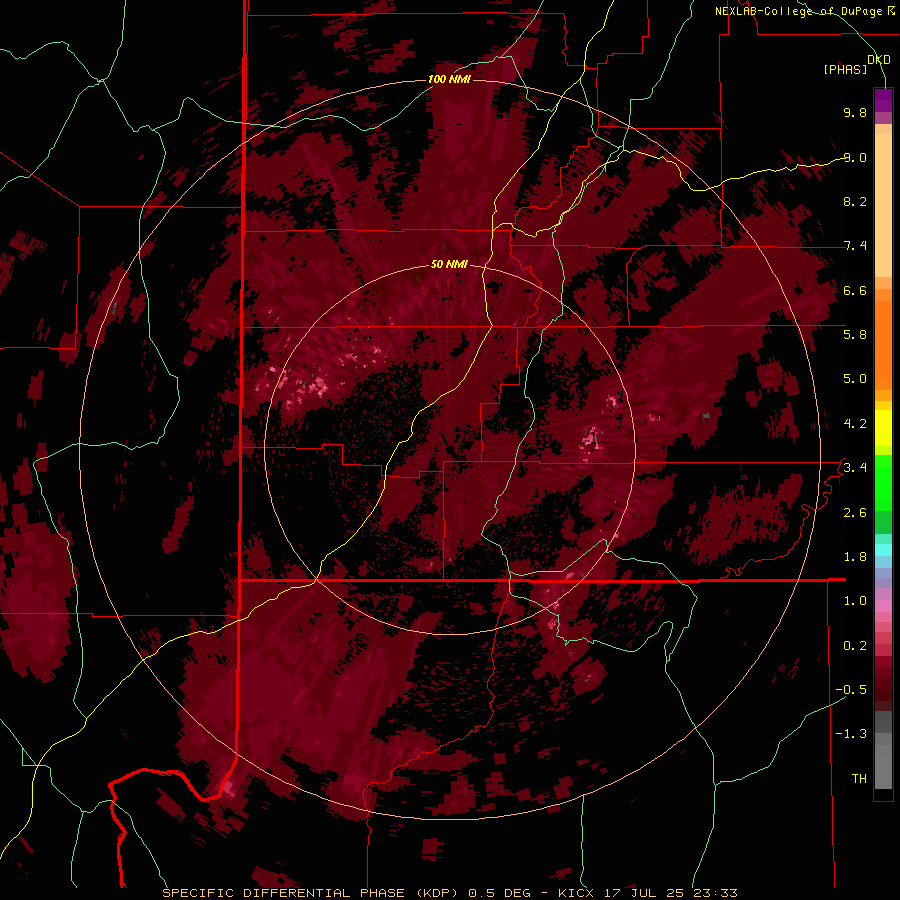The image size is (900, 900).
Task: Pick the light peach segment of the color scale
Action: point(883,205)
